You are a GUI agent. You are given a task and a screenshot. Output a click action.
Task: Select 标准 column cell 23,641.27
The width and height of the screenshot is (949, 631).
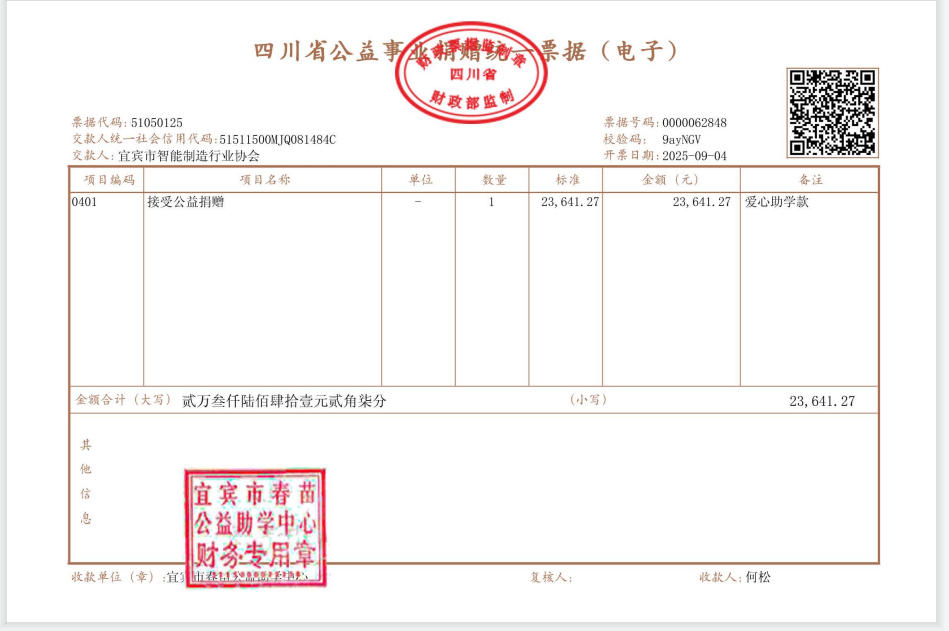[570, 202]
